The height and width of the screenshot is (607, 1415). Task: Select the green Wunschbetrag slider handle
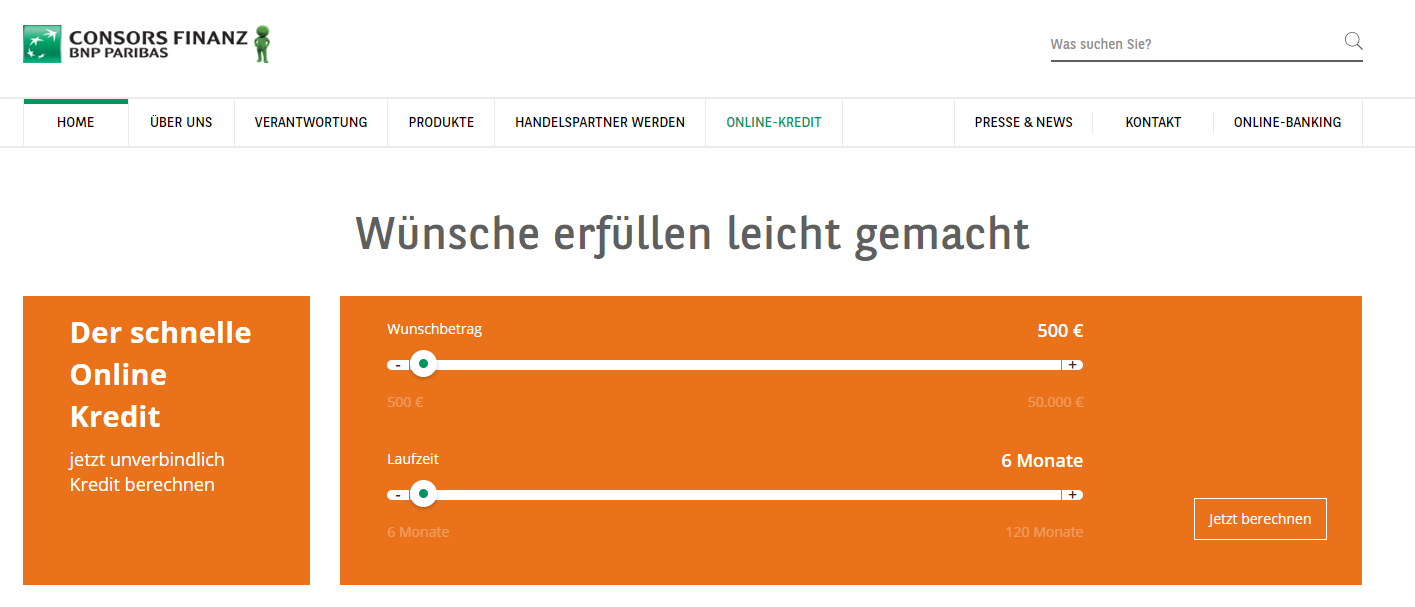(x=423, y=364)
